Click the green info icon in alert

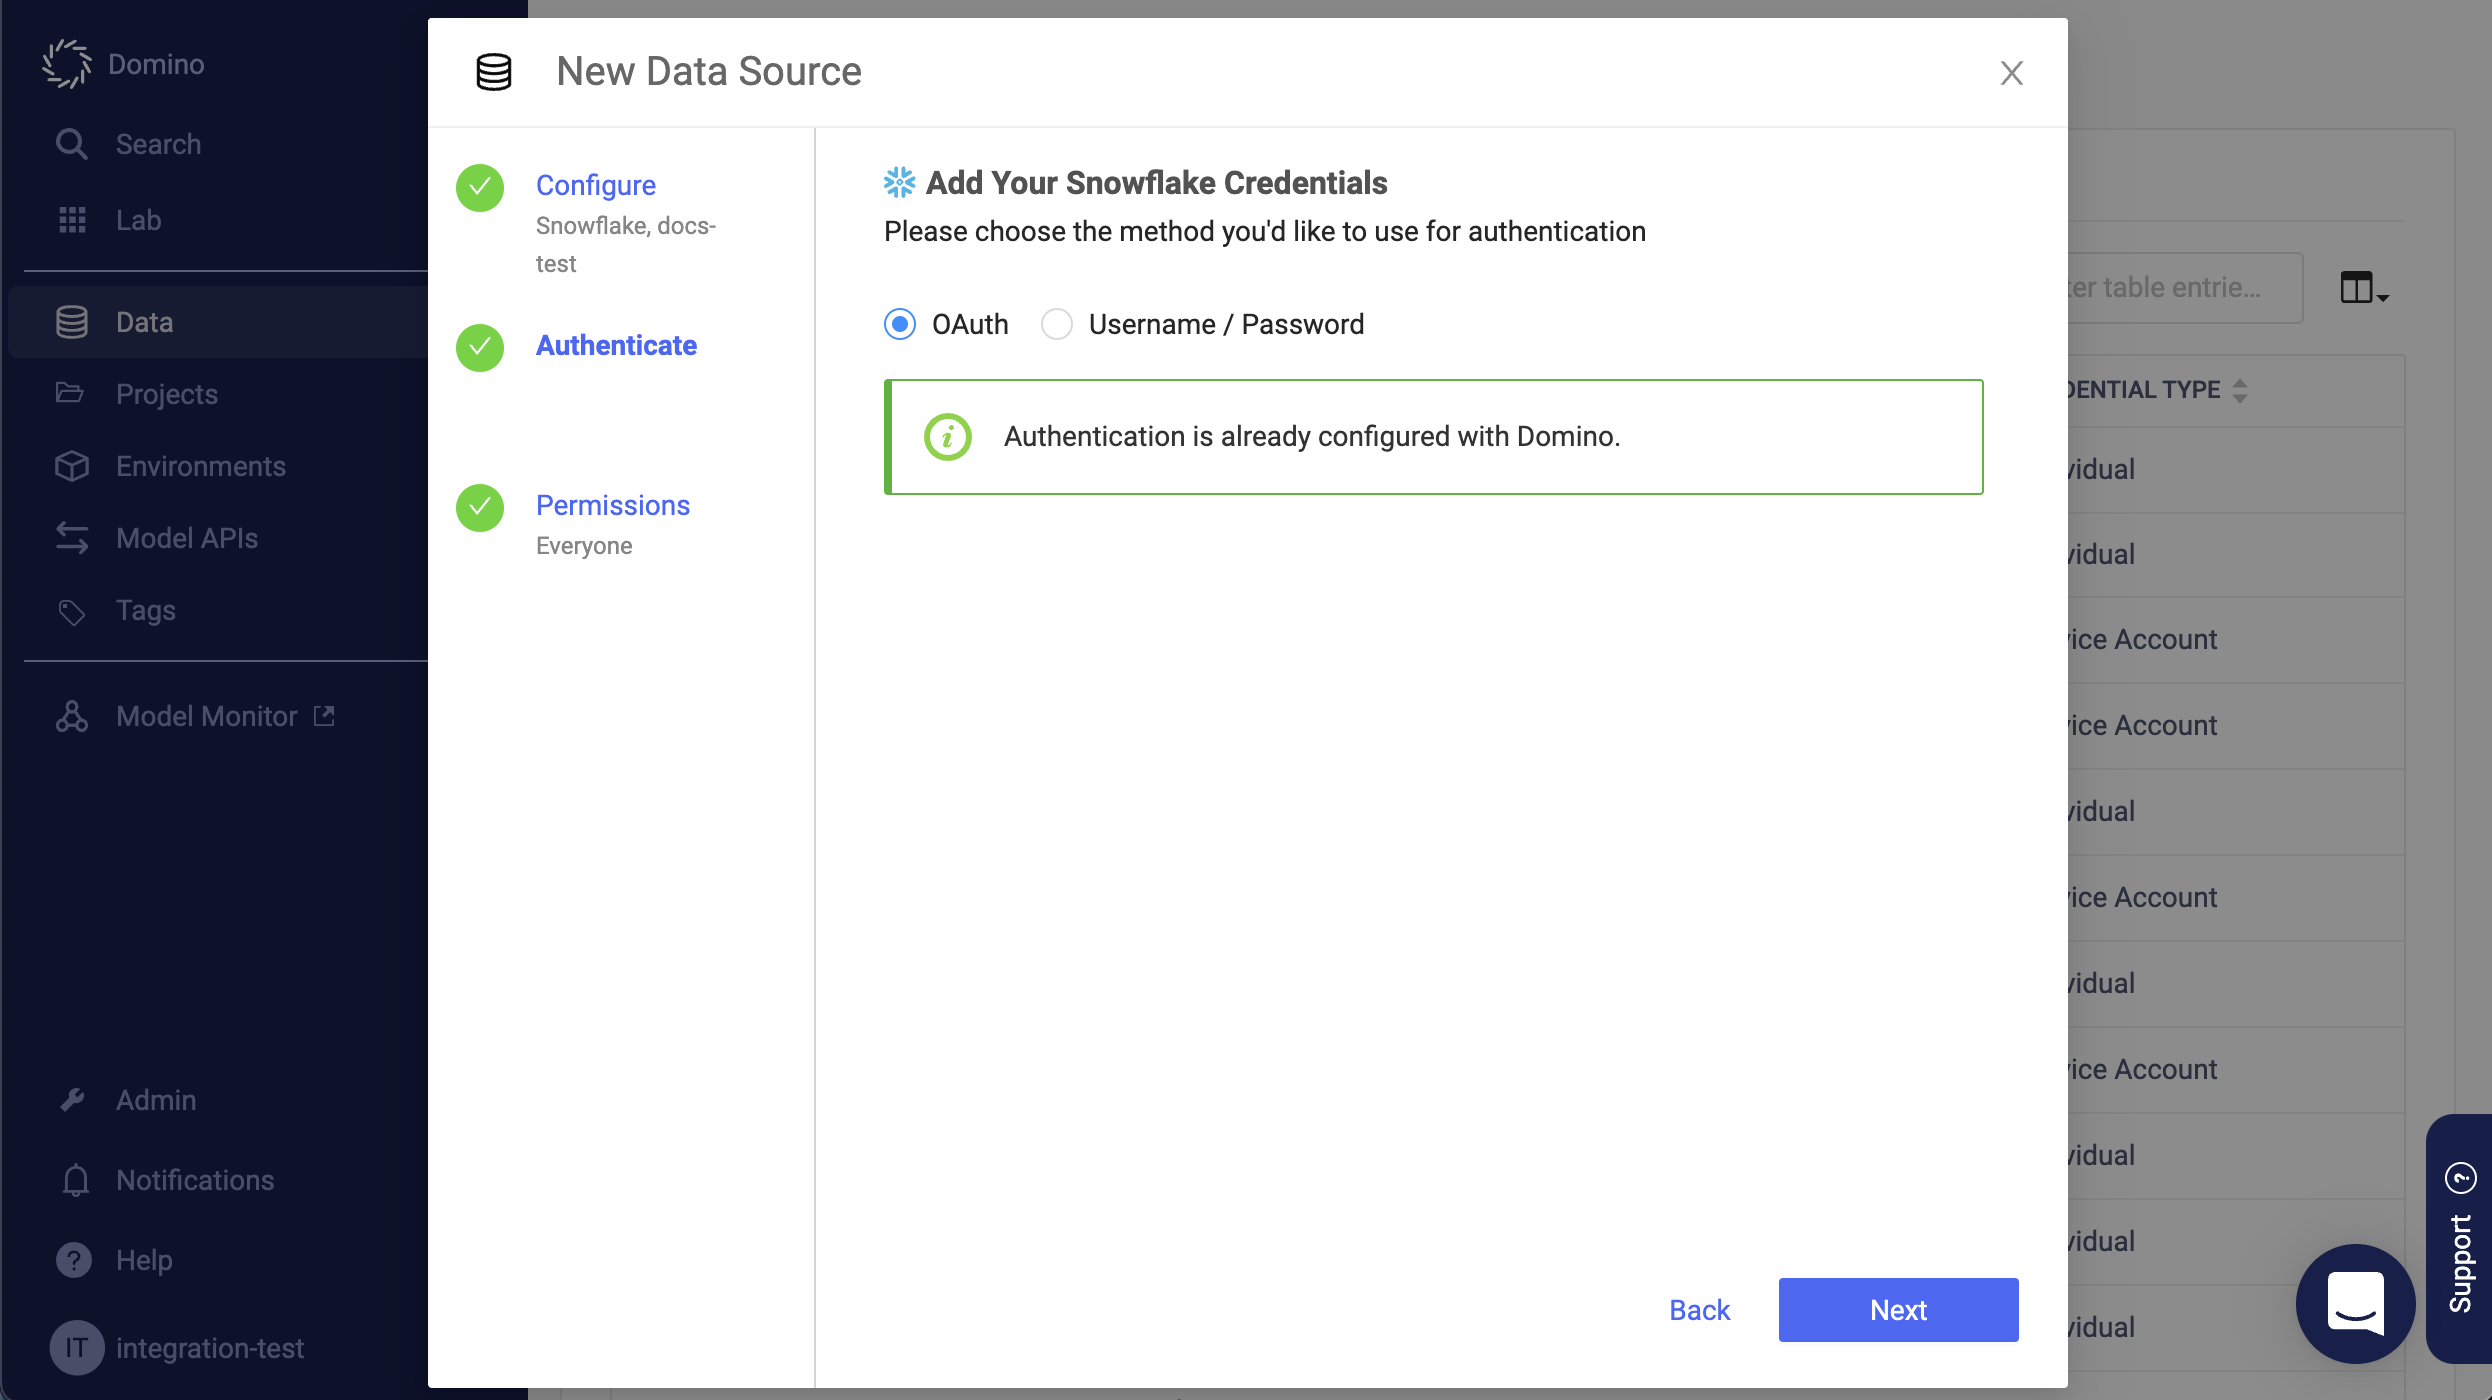pyautogui.click(x=948, y=437)
